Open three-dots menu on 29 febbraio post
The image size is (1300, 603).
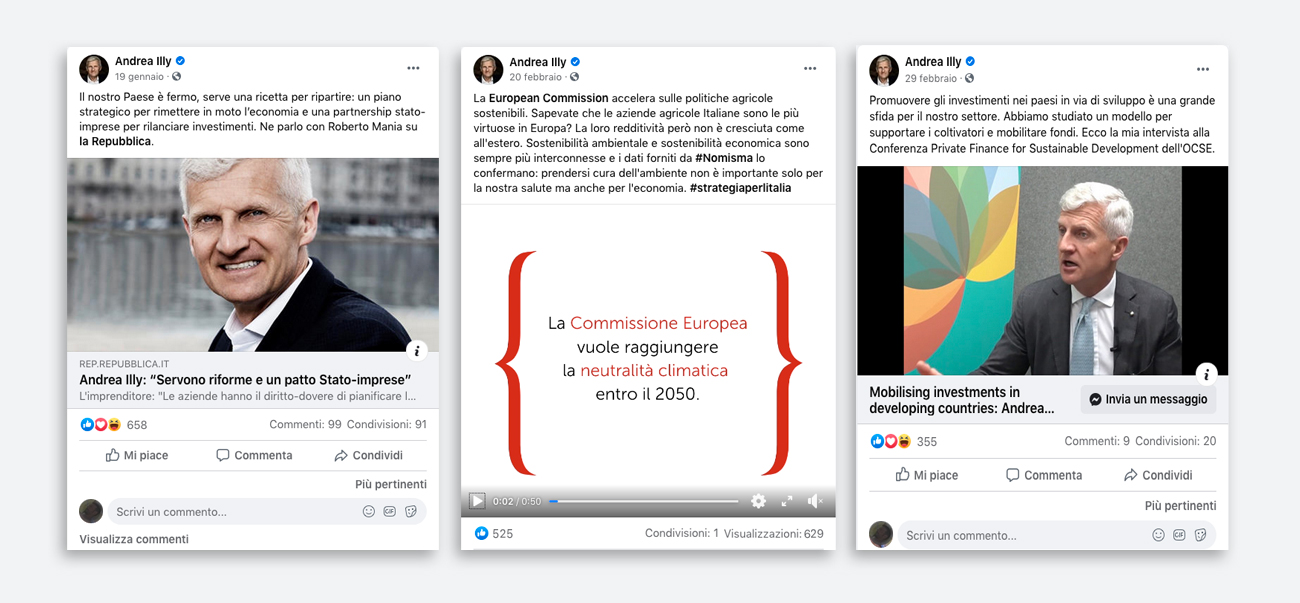1203,69
